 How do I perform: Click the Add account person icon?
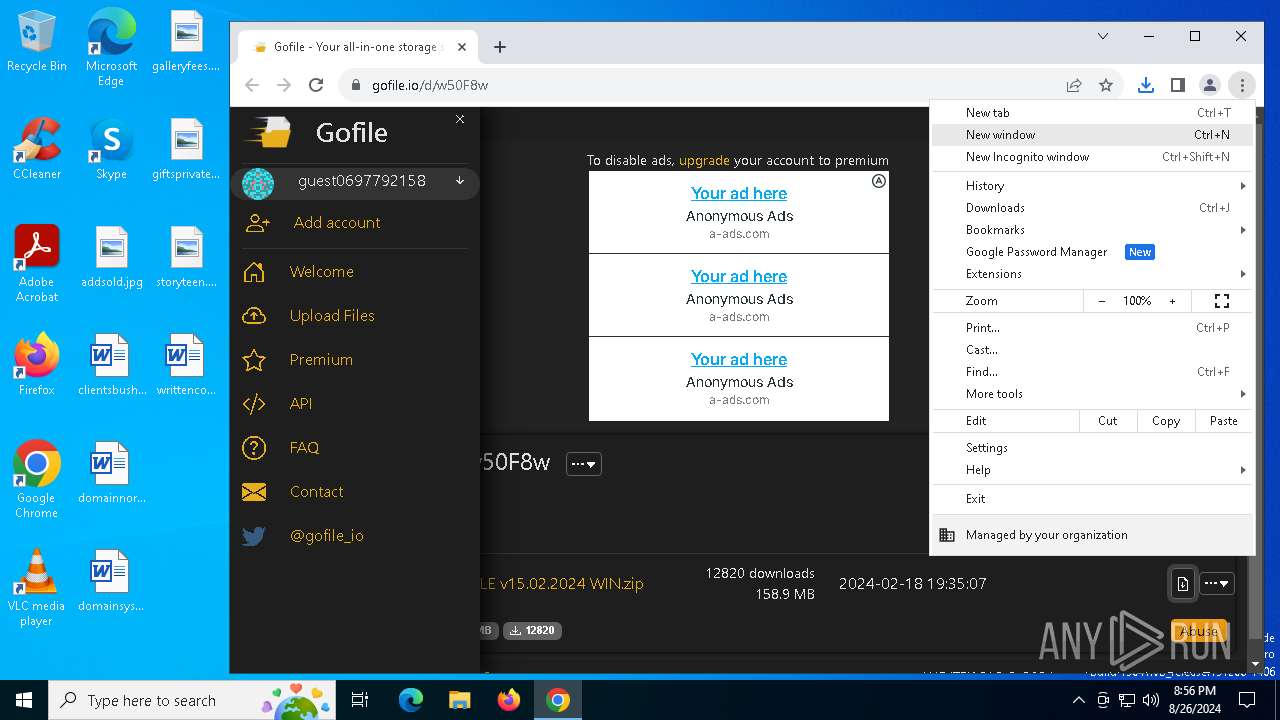[258, 223]
